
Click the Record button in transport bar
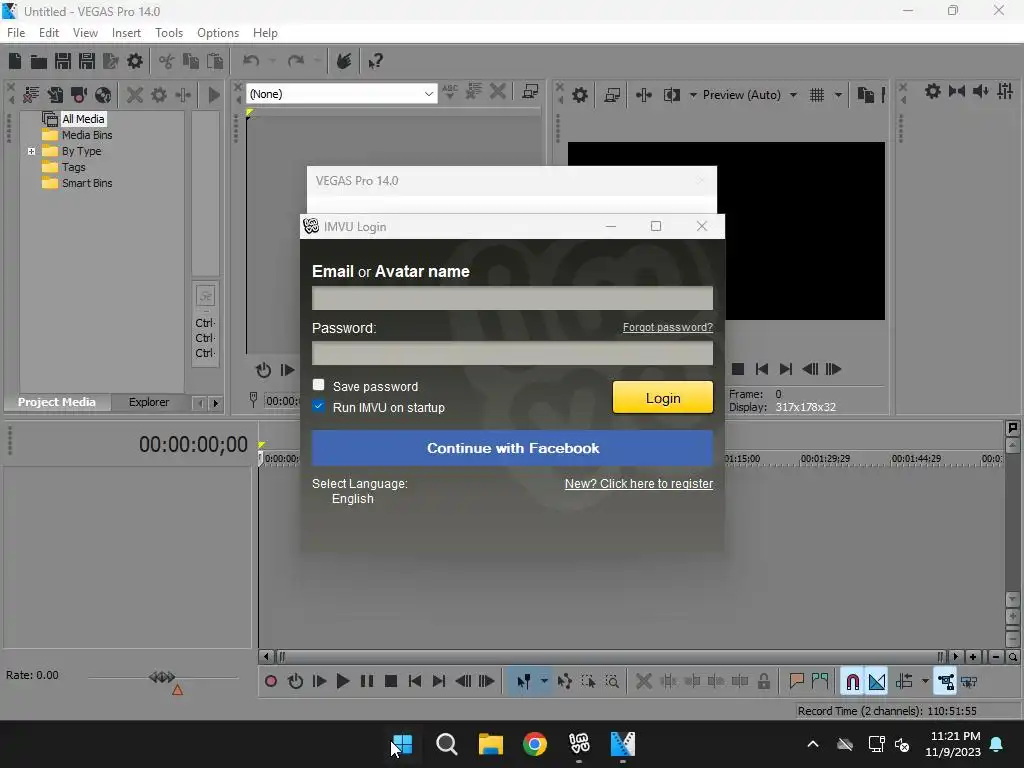tap(271, 681)
